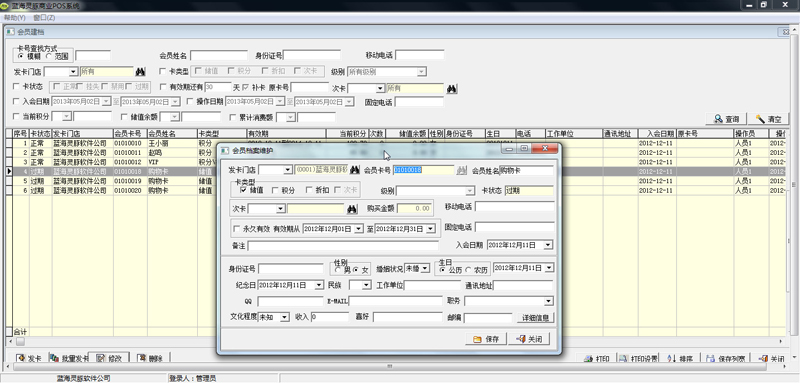Open 纪念日 date dropdown

[x=319, y=285]
